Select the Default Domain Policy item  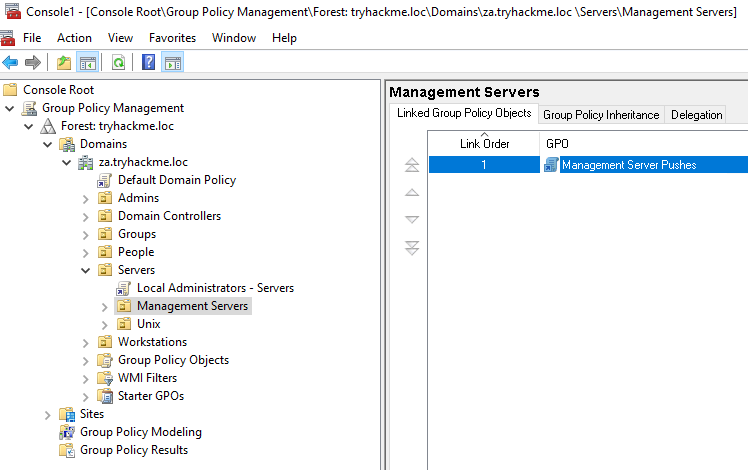click(176, 180)
